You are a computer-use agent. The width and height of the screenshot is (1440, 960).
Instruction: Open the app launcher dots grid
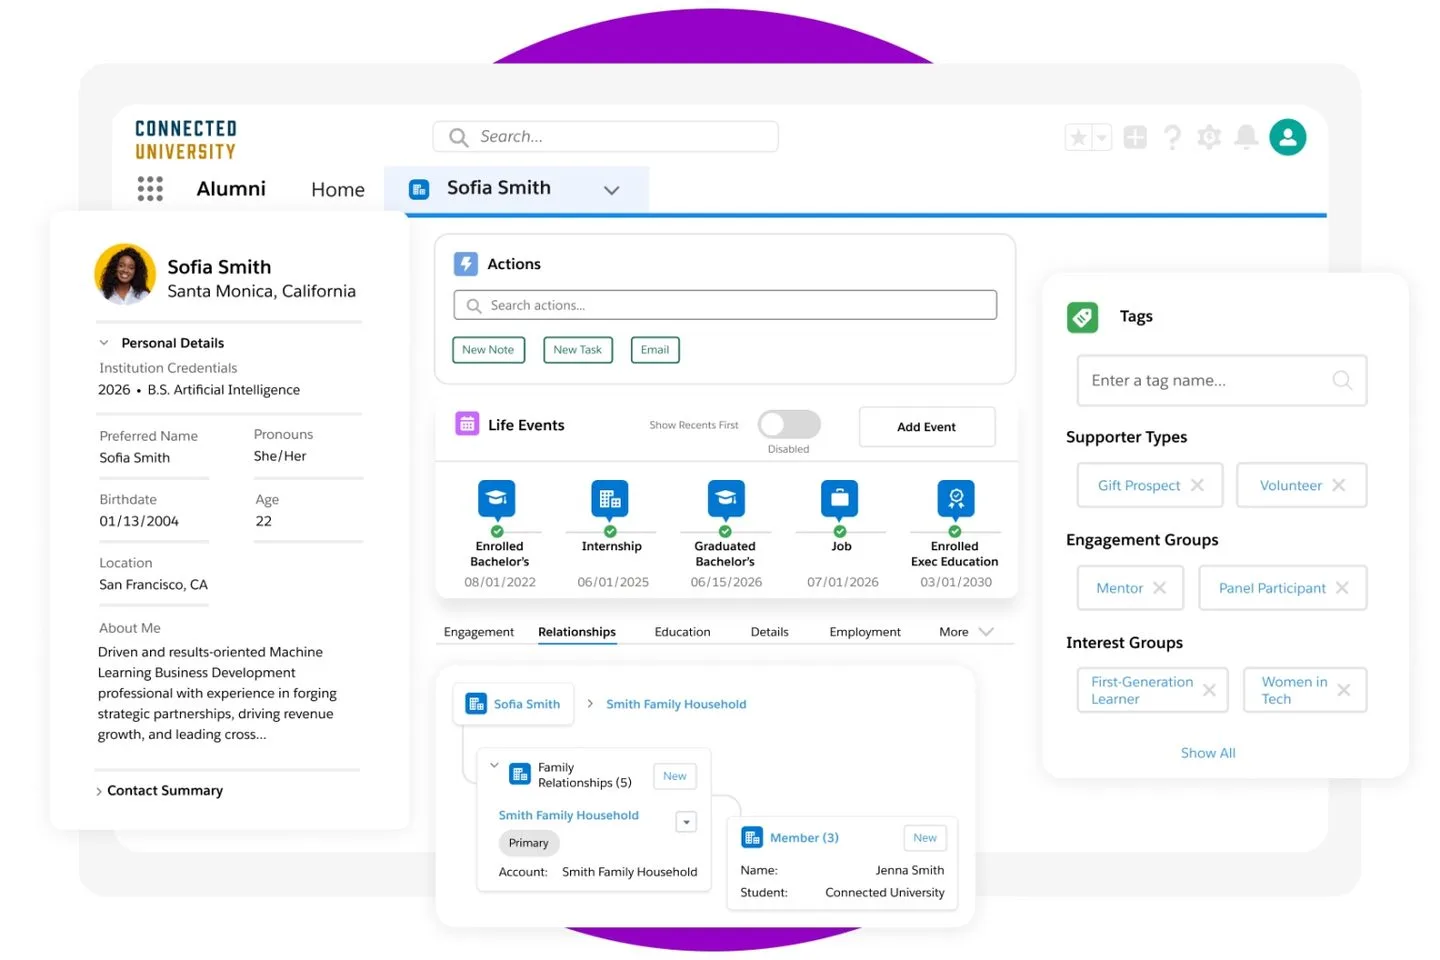150,188
